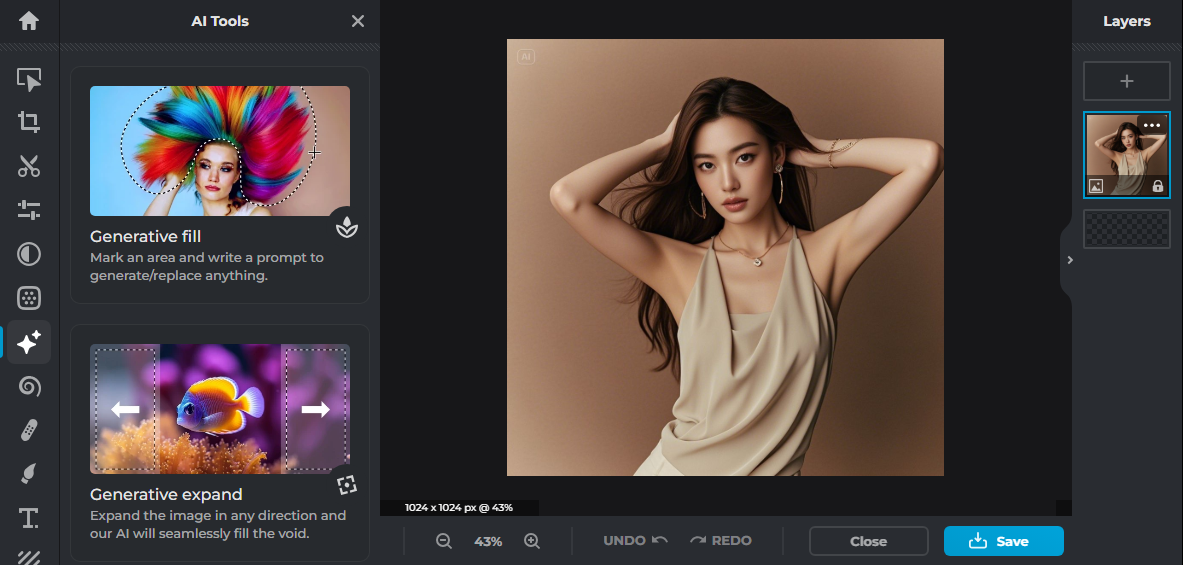Click the AI badge on canvas corner

526,57
